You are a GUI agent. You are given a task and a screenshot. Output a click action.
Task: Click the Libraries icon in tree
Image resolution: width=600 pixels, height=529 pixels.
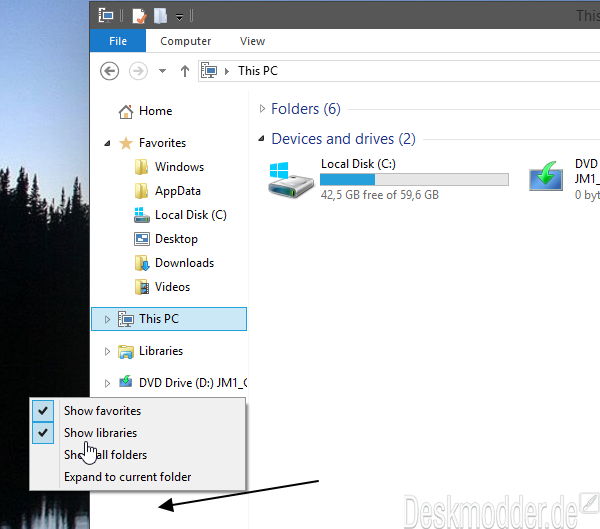pos(126,351)
